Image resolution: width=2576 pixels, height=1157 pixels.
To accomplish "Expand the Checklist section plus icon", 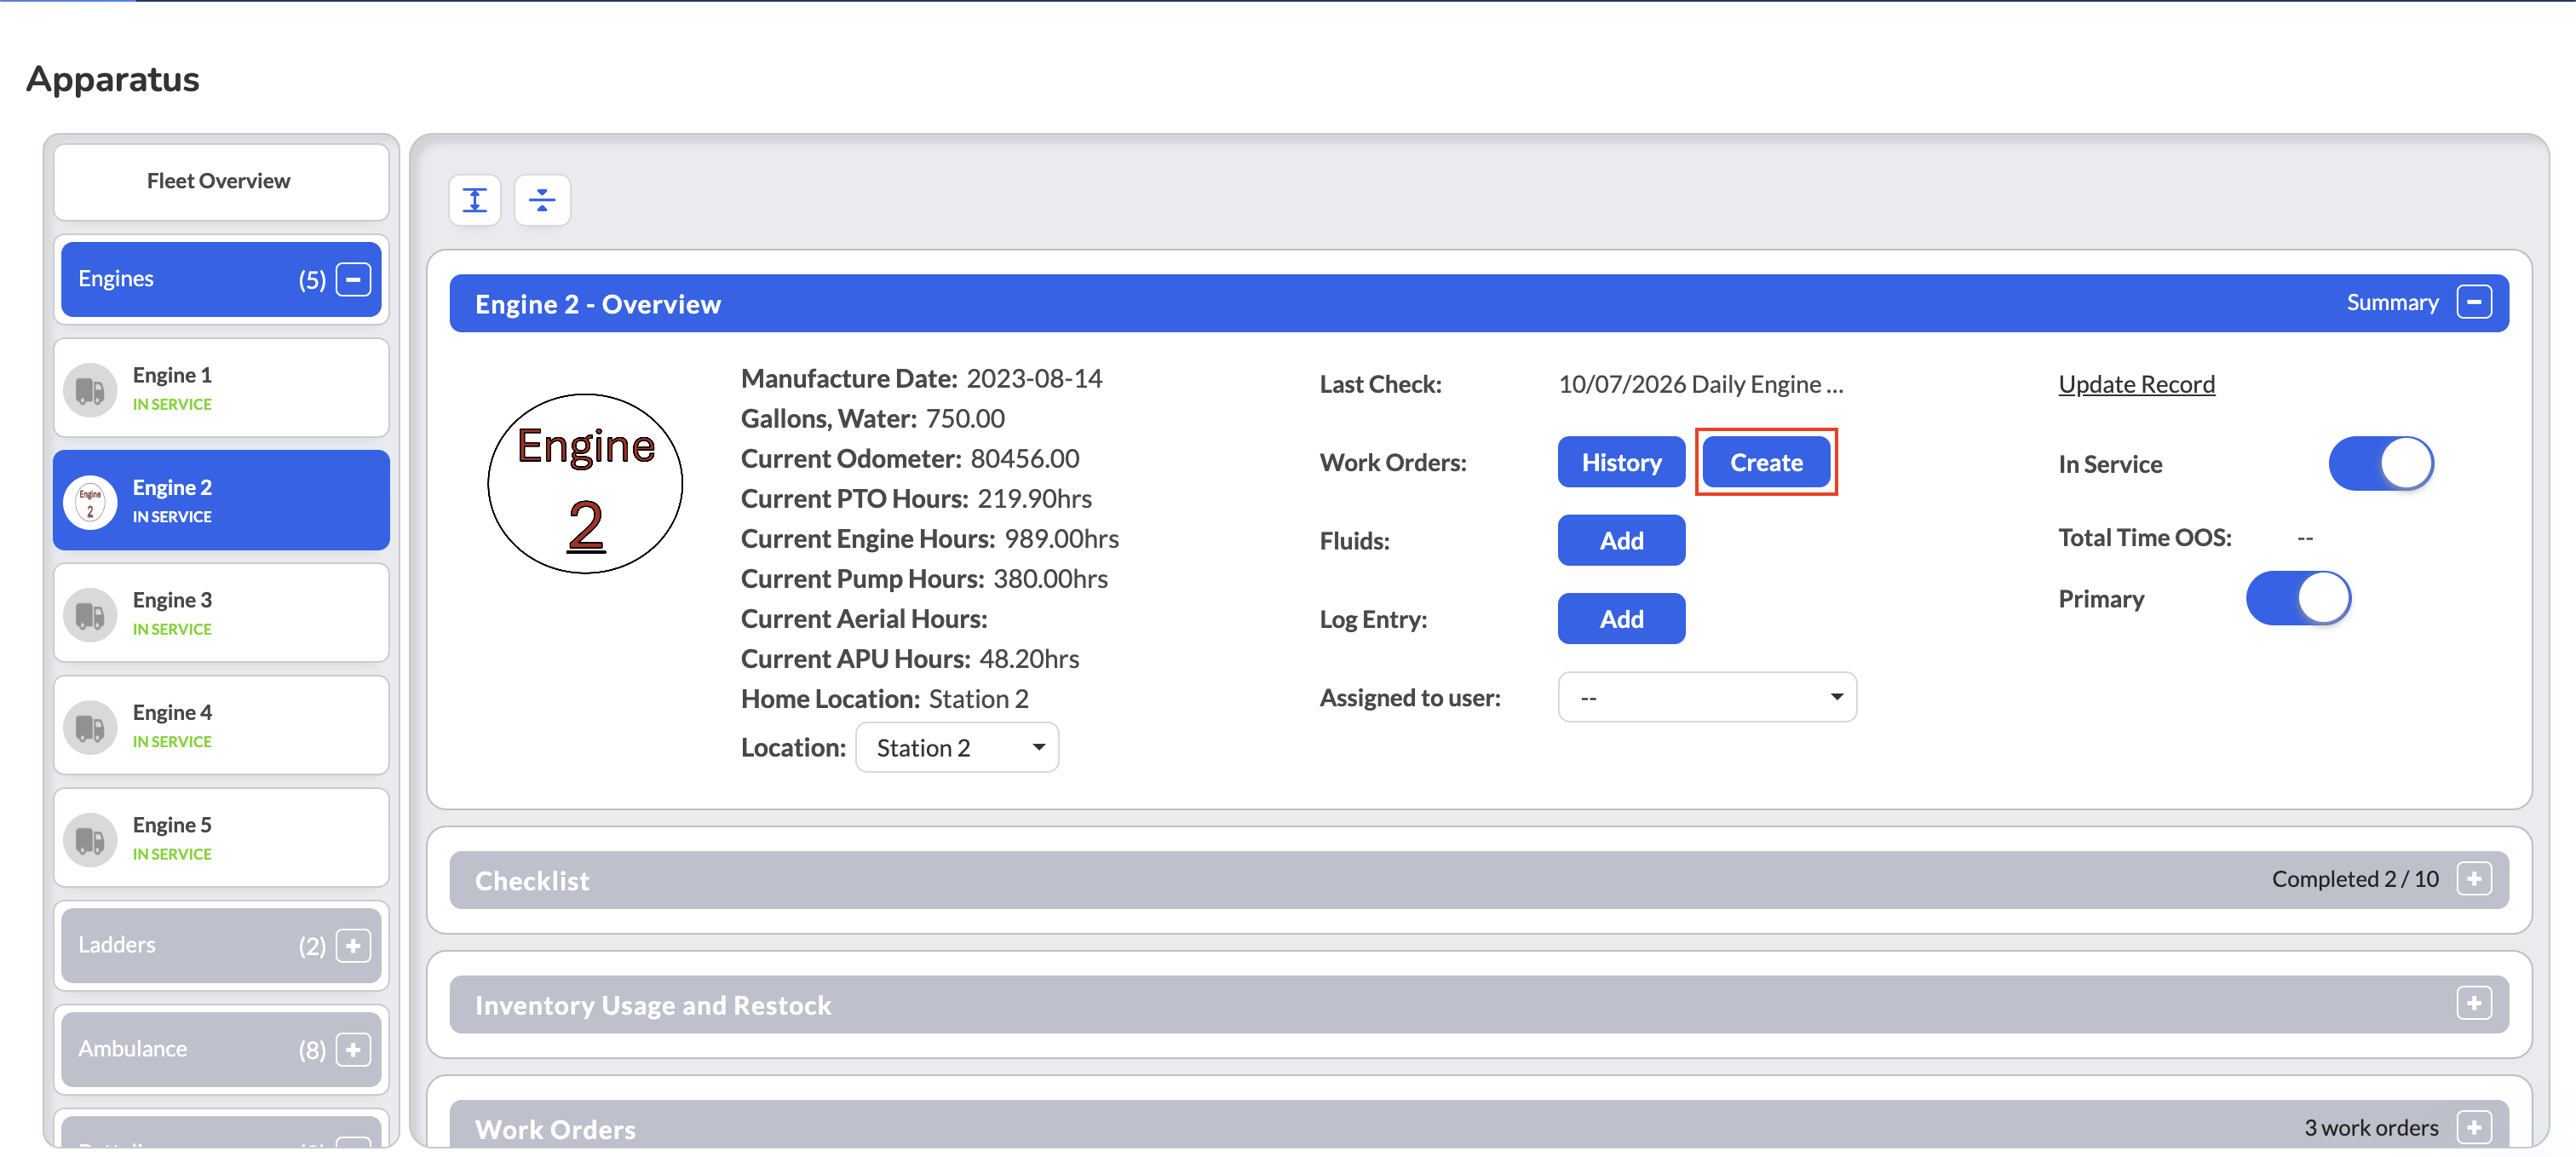I will click(x=2474, y=879).
